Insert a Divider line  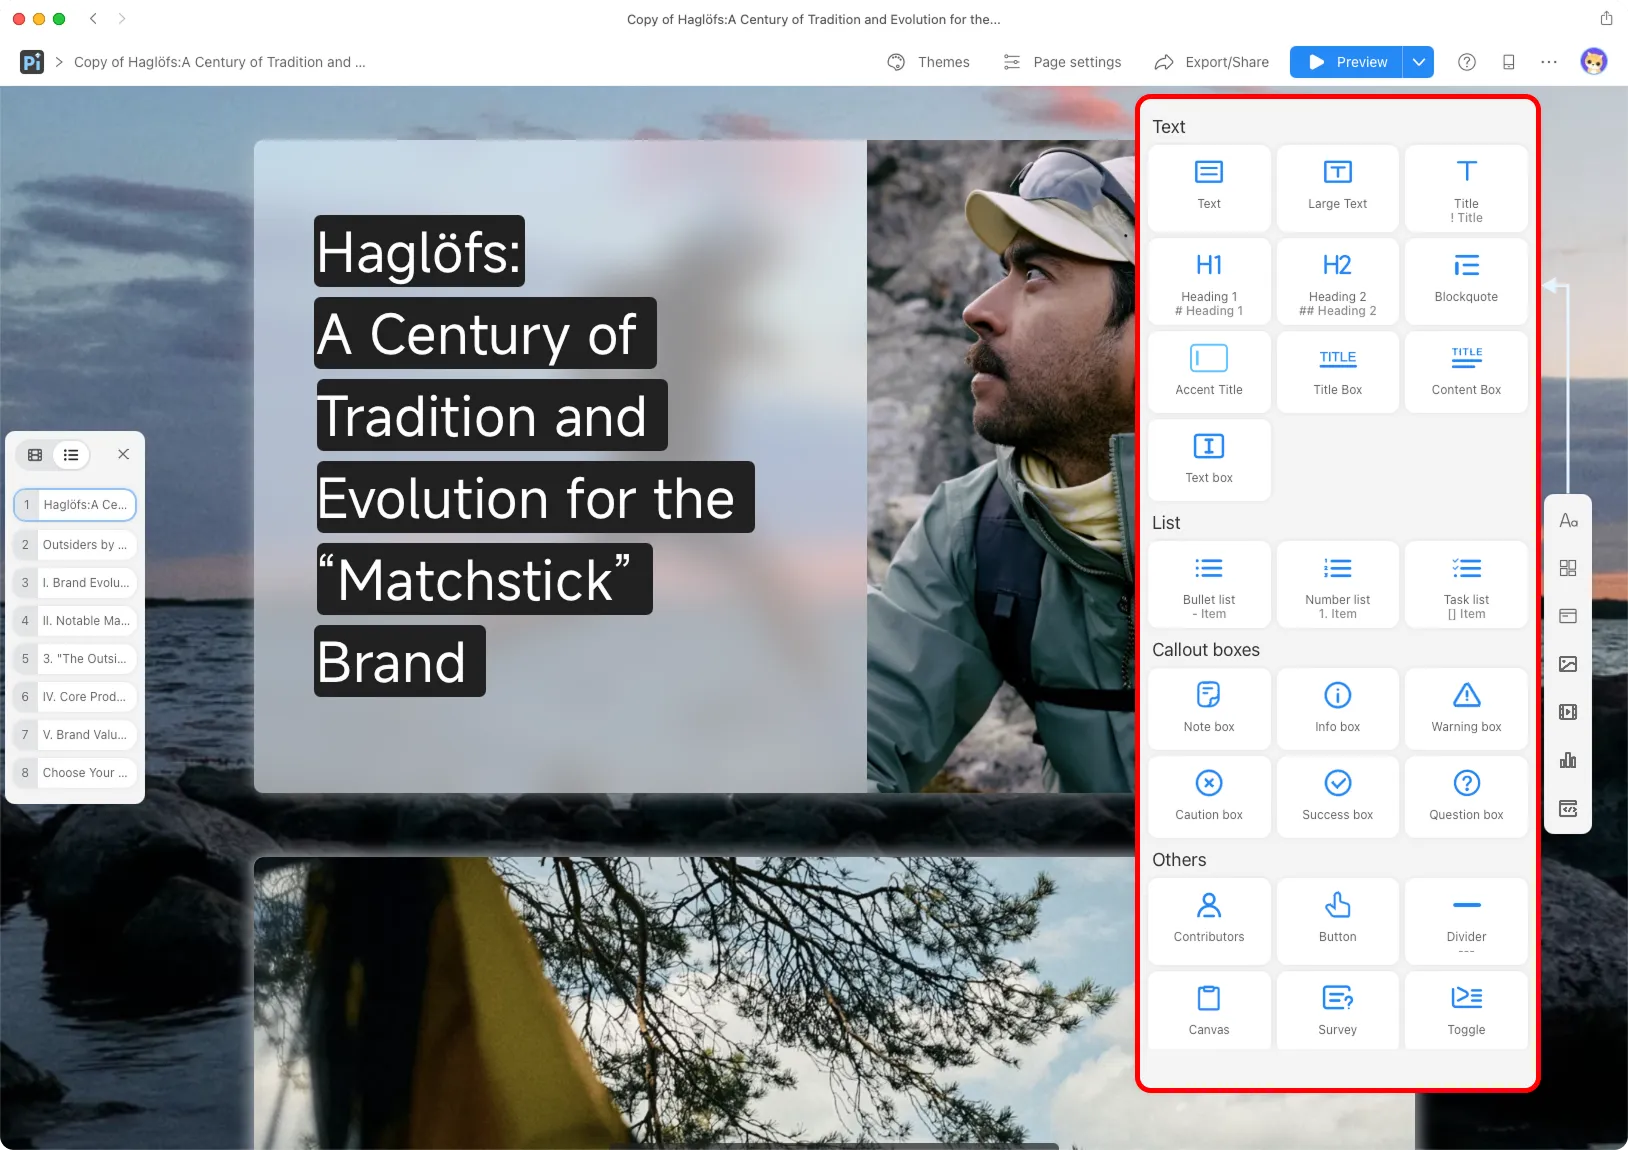point(1466,921)
